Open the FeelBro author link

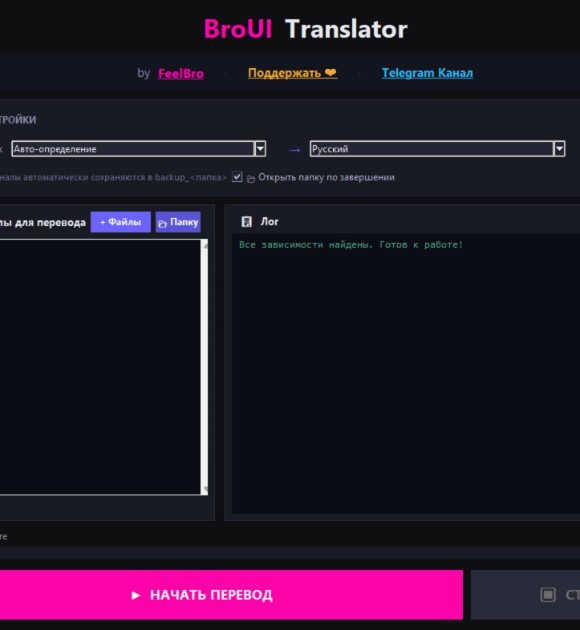[181, 74]
